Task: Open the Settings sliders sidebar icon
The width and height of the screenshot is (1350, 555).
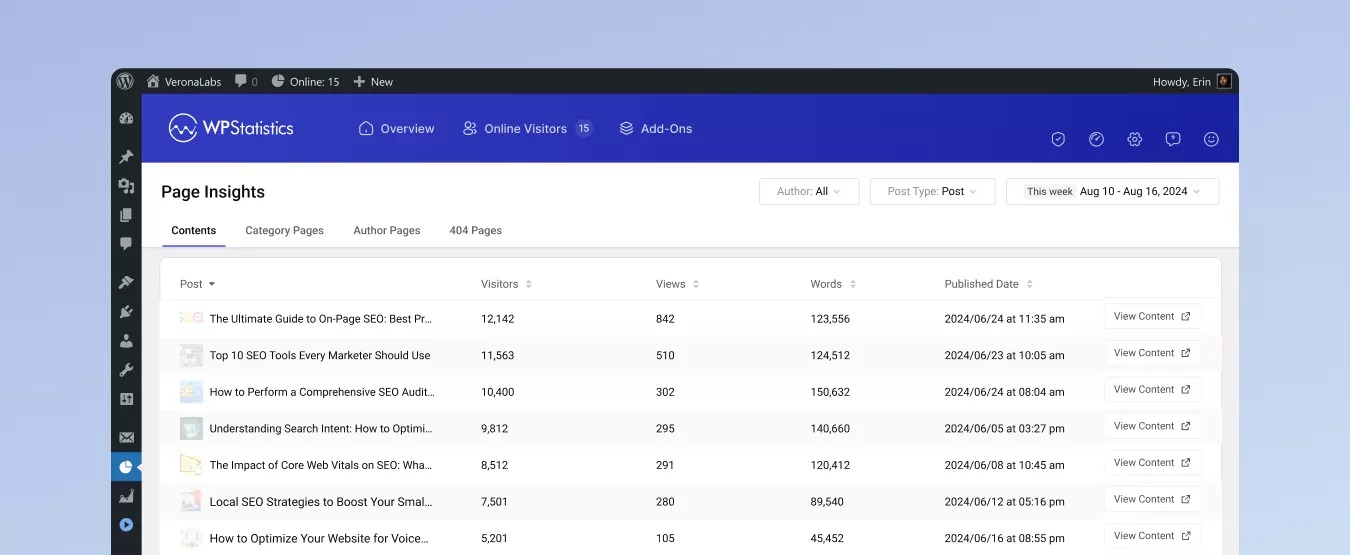Action: click(126, 399)
